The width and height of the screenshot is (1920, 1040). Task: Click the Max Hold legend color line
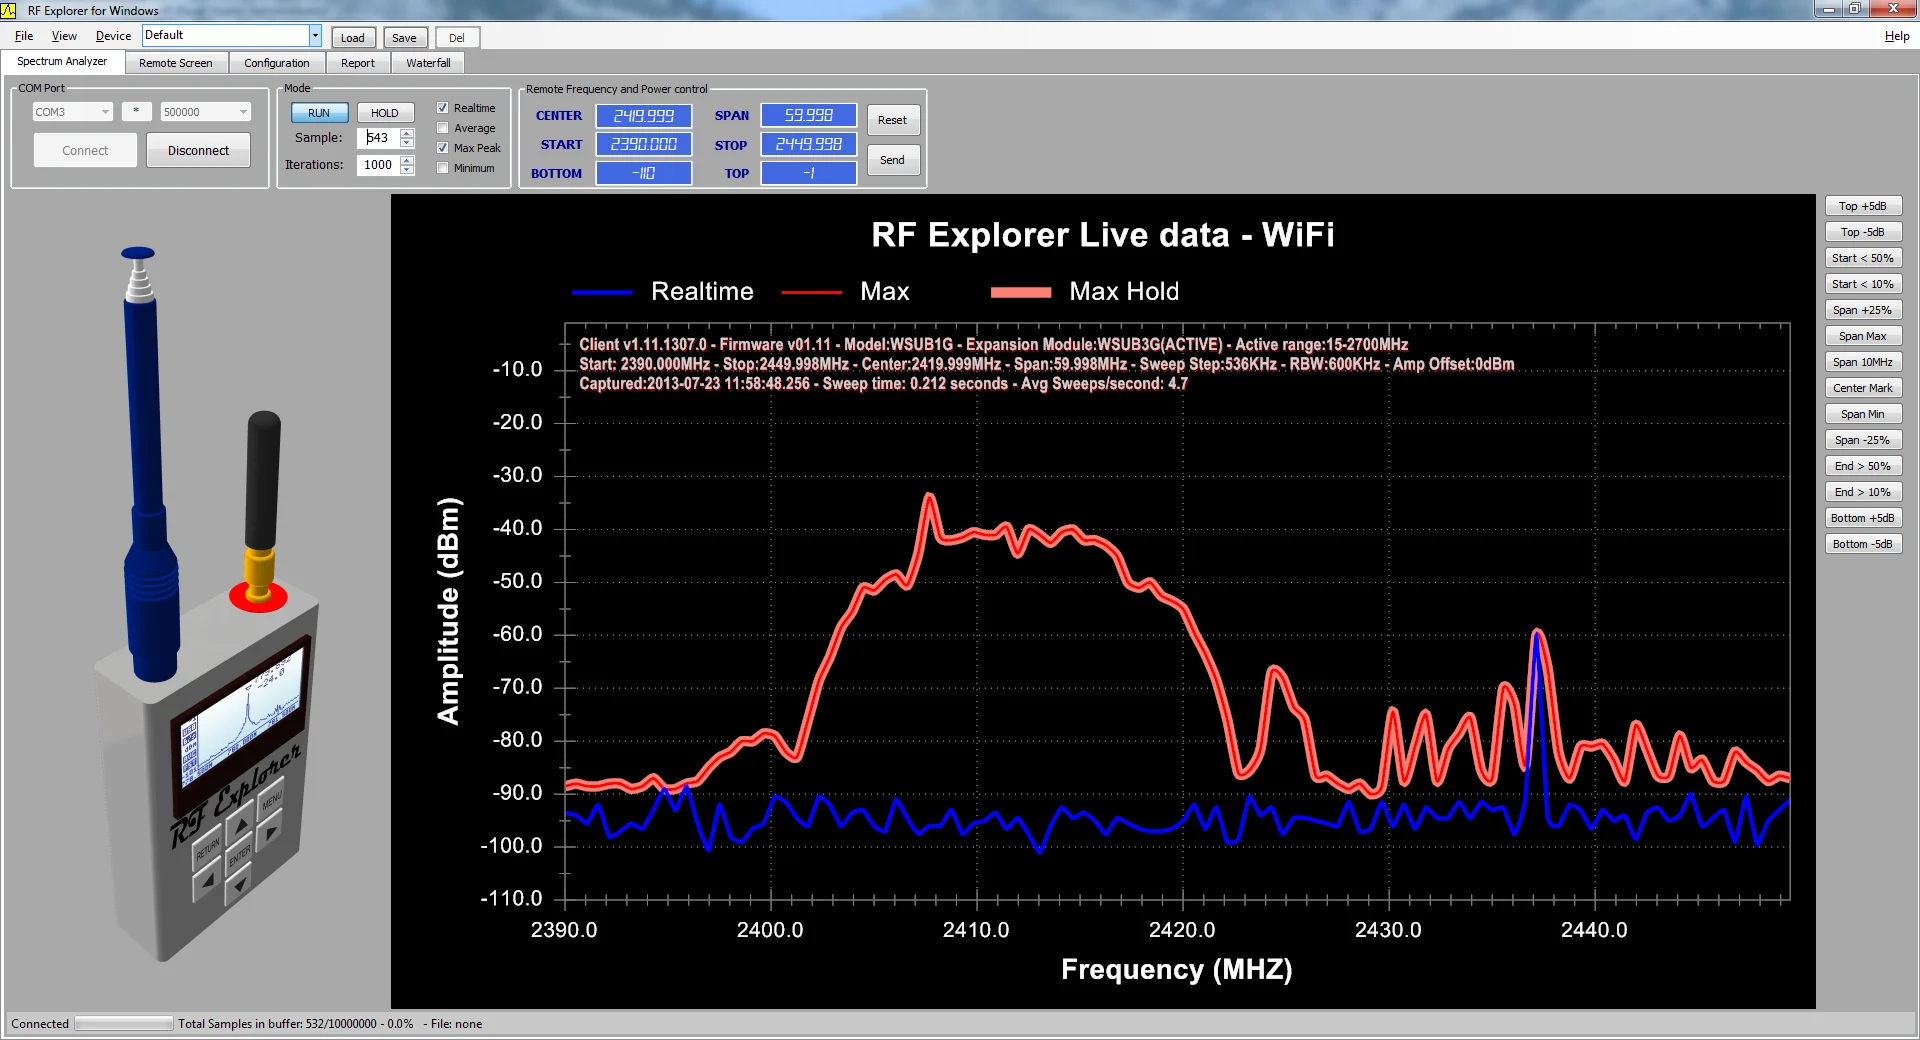click(x=1020, y=292)
